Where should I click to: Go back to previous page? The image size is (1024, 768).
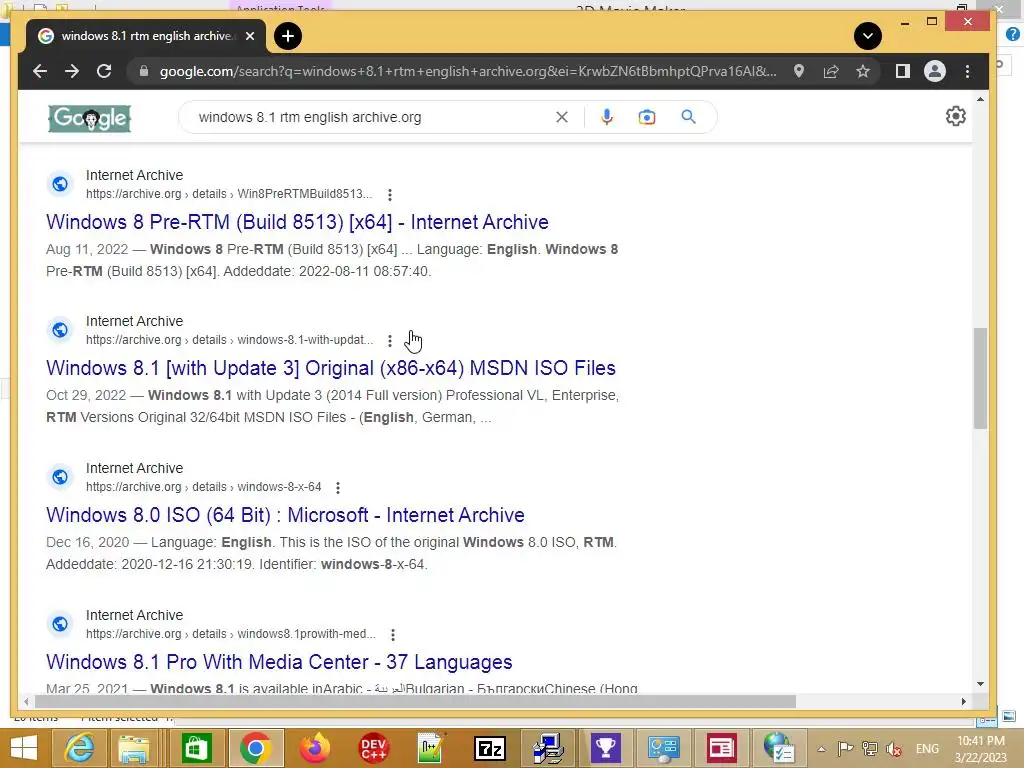[x=40, y=71]
